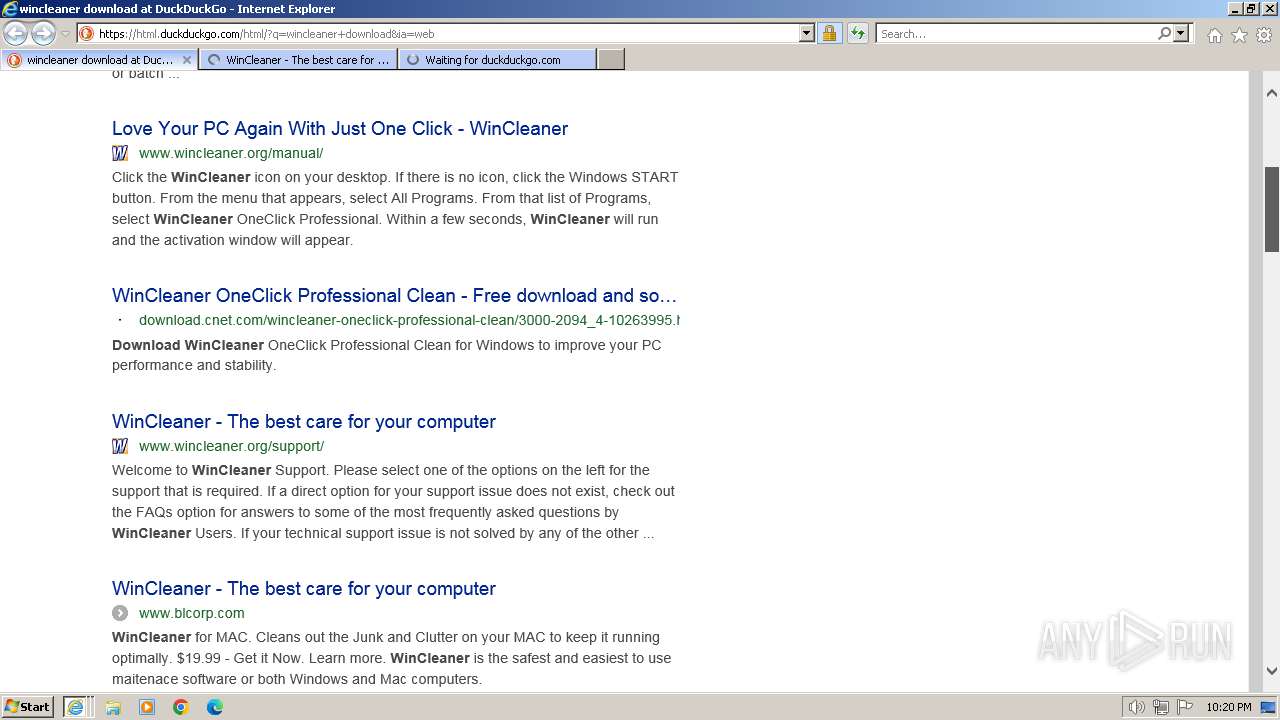
Task: Click the Search box in the toolbar
Action: tap(1016, 33)
